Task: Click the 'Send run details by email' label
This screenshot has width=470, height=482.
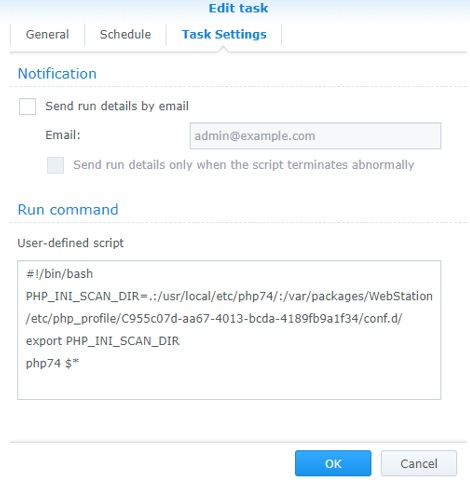Action: (117, 106)
